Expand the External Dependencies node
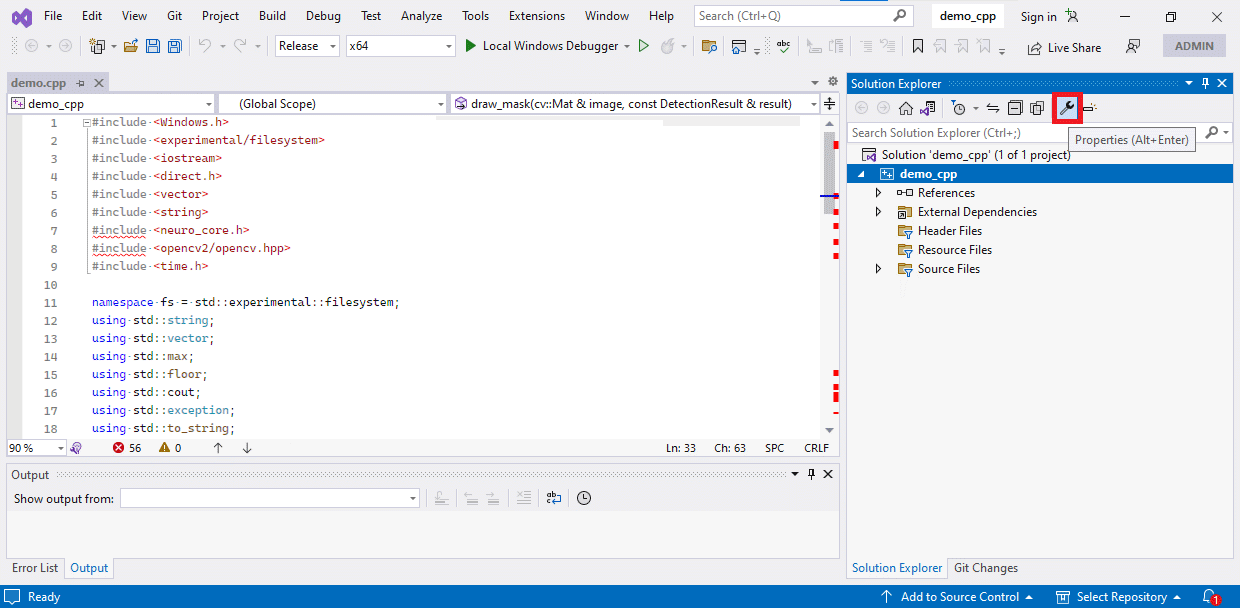 pos(879,212)
